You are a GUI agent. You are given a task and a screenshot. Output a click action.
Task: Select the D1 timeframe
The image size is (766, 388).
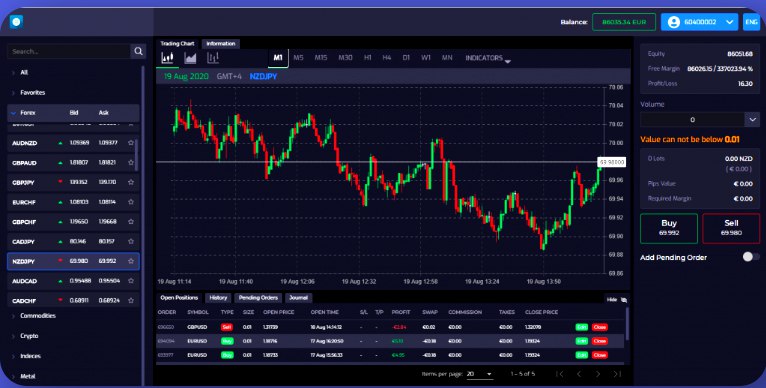point(406,58)
